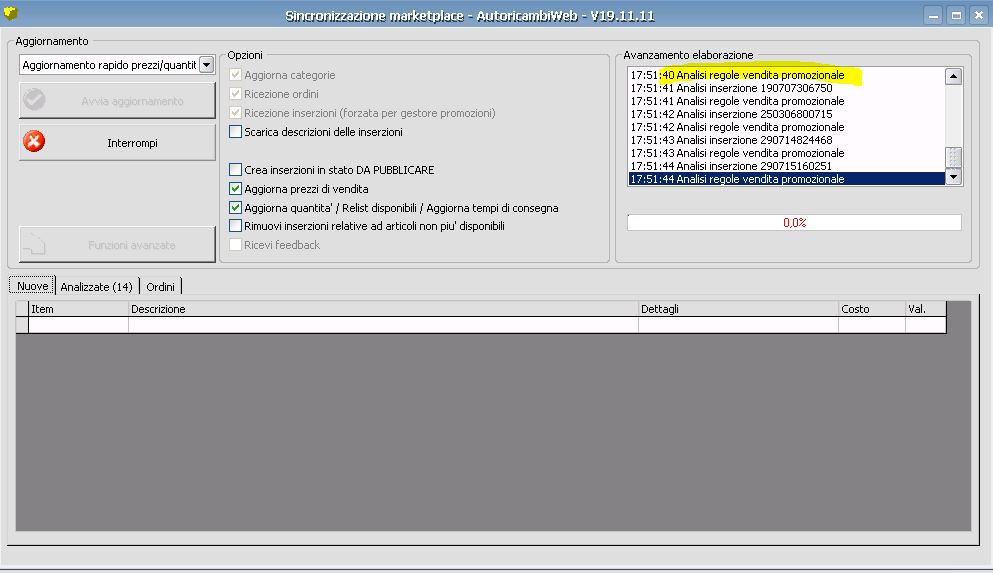Switch to the Ordini tab

(160, 287)
